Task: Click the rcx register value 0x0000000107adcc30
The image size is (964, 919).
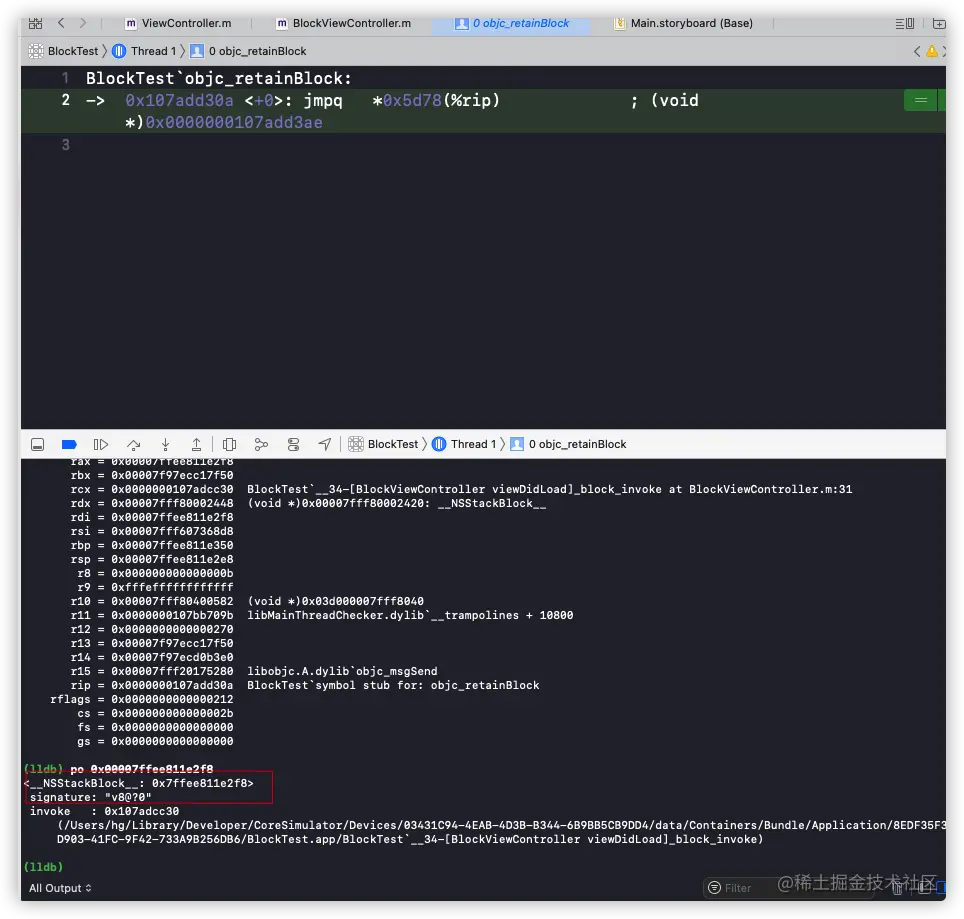Action: (x=172, y=489)
